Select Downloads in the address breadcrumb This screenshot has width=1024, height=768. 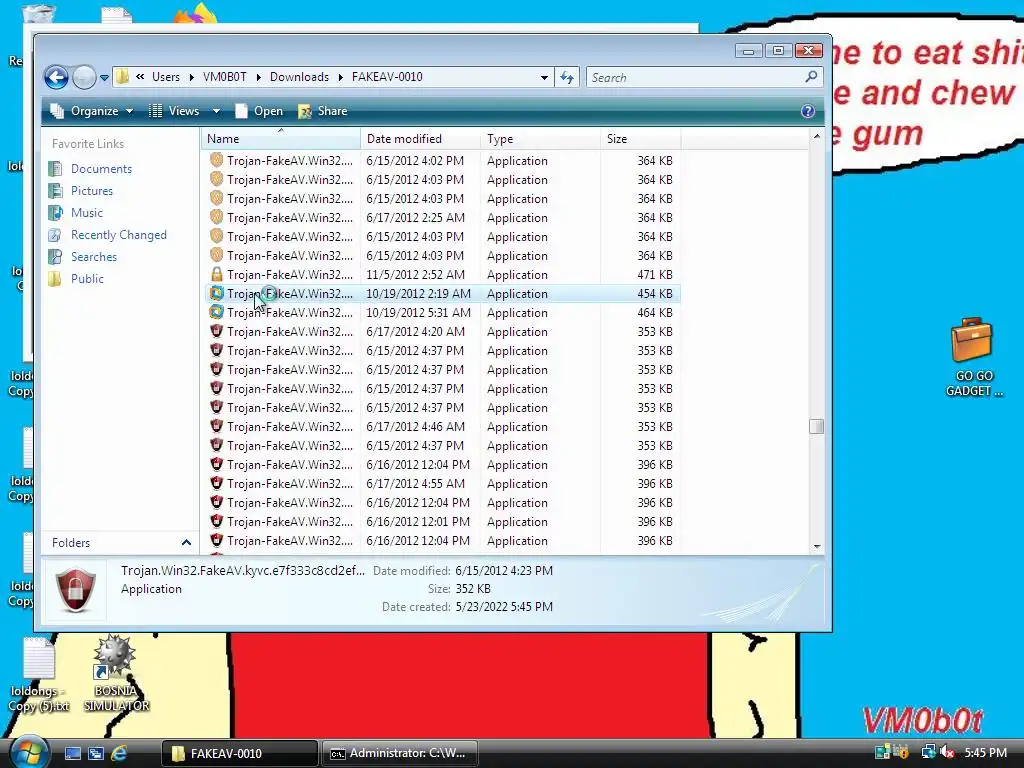(x=299, y=77)
